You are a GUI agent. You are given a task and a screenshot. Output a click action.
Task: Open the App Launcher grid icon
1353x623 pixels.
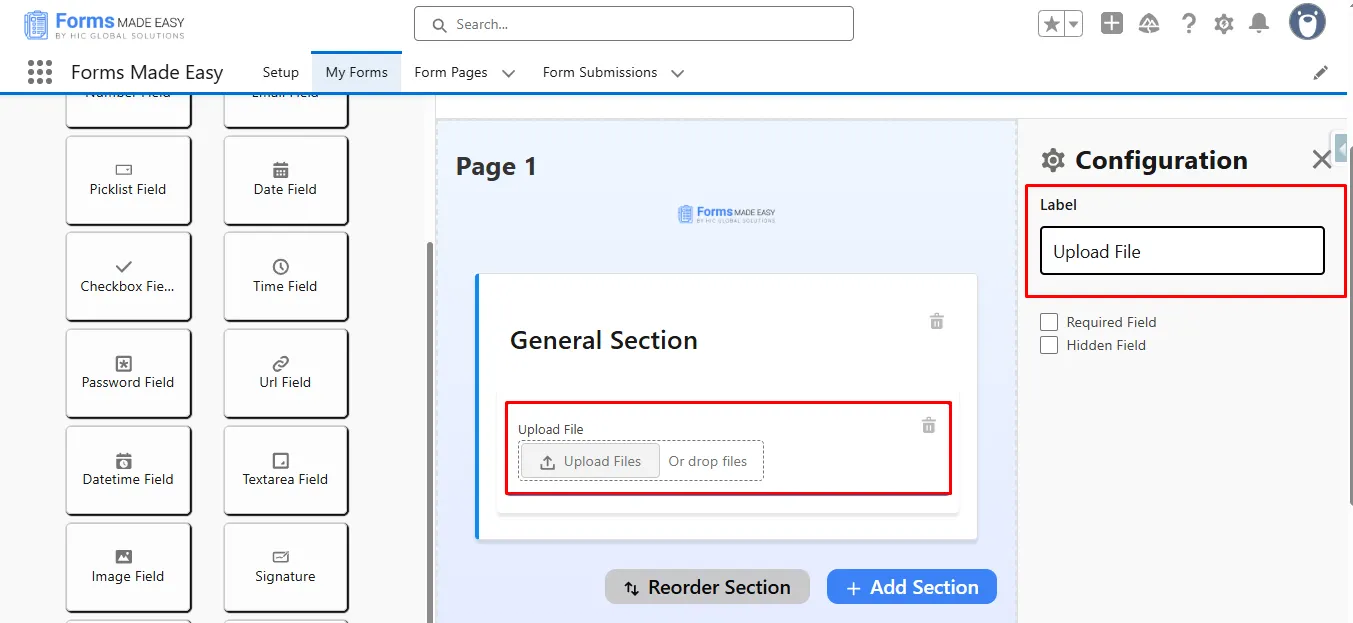point(40,72)
